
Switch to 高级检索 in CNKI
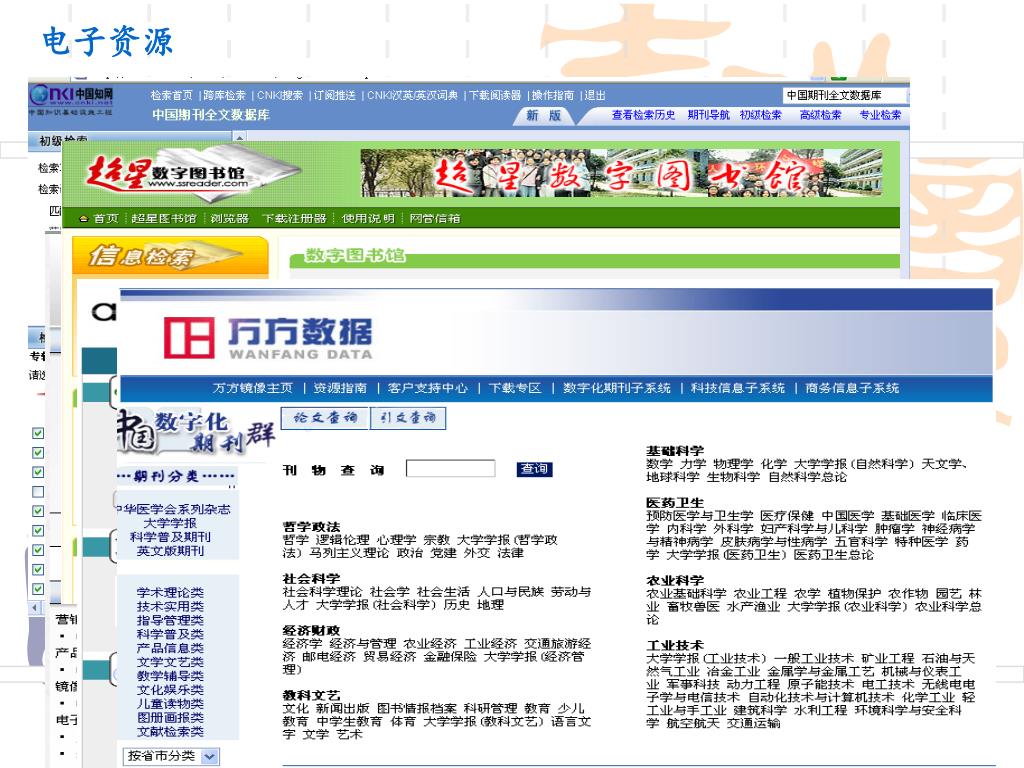point(820,115)
